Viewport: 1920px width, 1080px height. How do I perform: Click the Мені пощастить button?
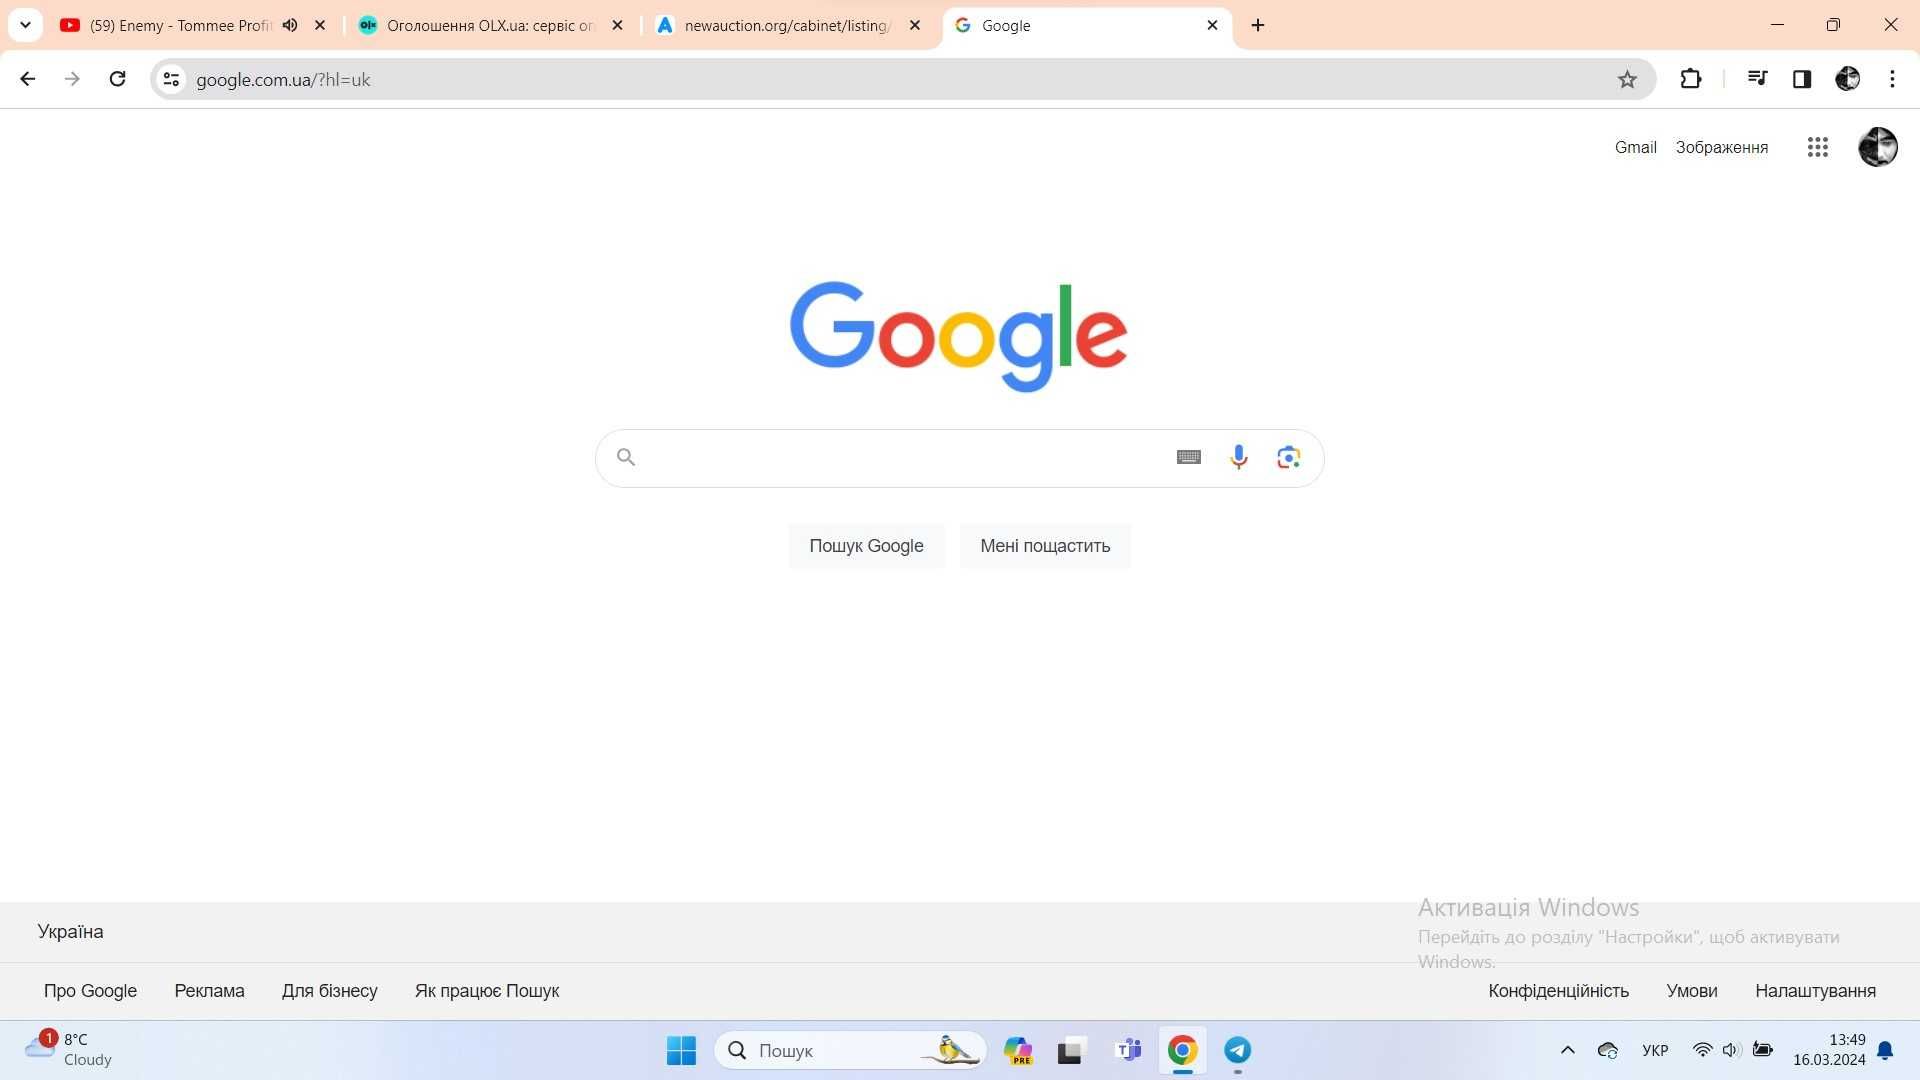pos(1045,546)
